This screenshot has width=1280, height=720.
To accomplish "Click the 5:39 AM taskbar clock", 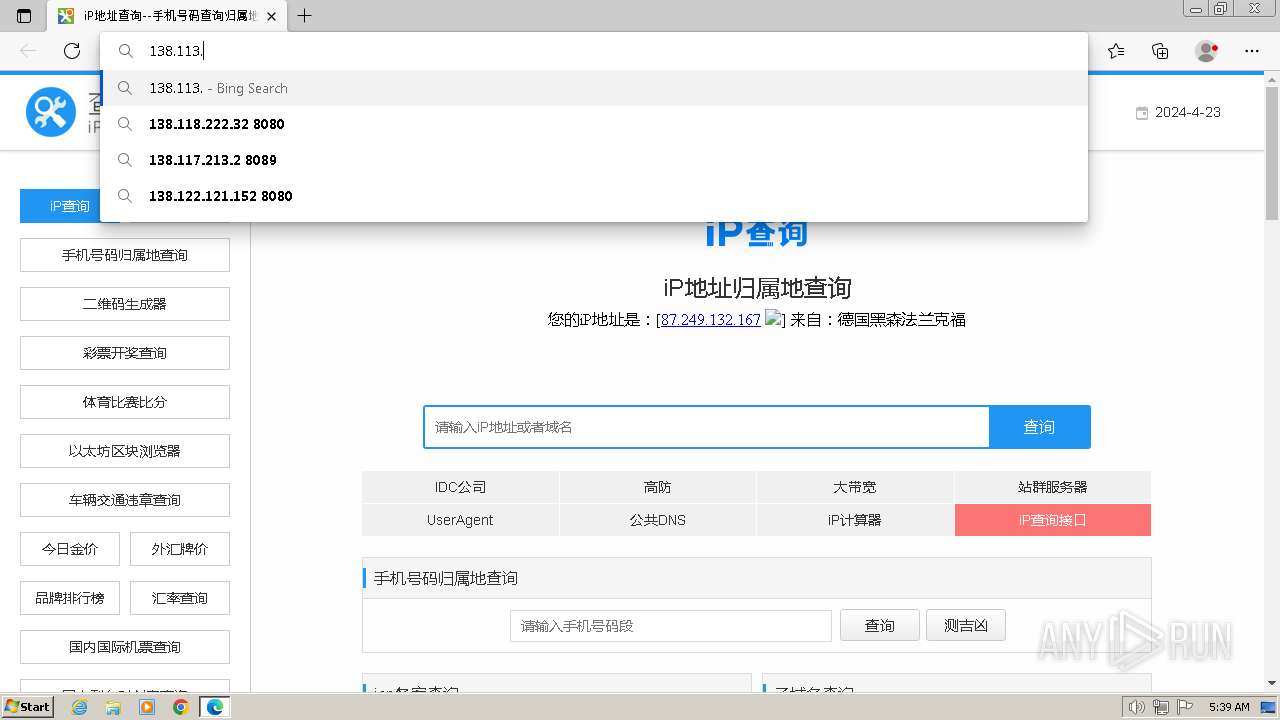I will [x=1229, y=707].
